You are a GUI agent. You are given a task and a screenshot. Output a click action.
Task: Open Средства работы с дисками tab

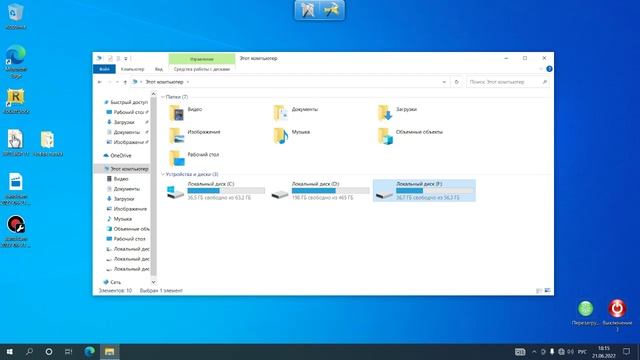202,69
